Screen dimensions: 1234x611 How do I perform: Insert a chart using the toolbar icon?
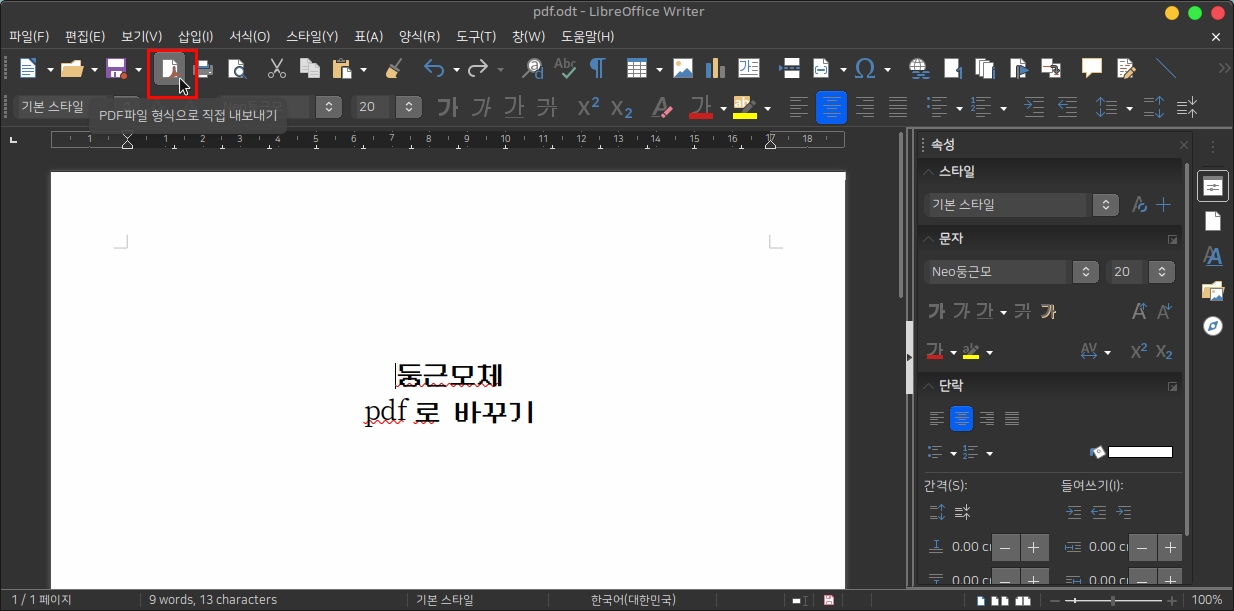(715, 69)
